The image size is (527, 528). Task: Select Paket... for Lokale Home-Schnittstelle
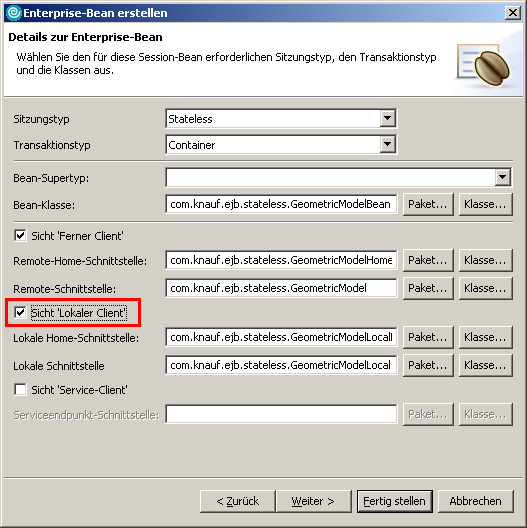coord(428,337)
